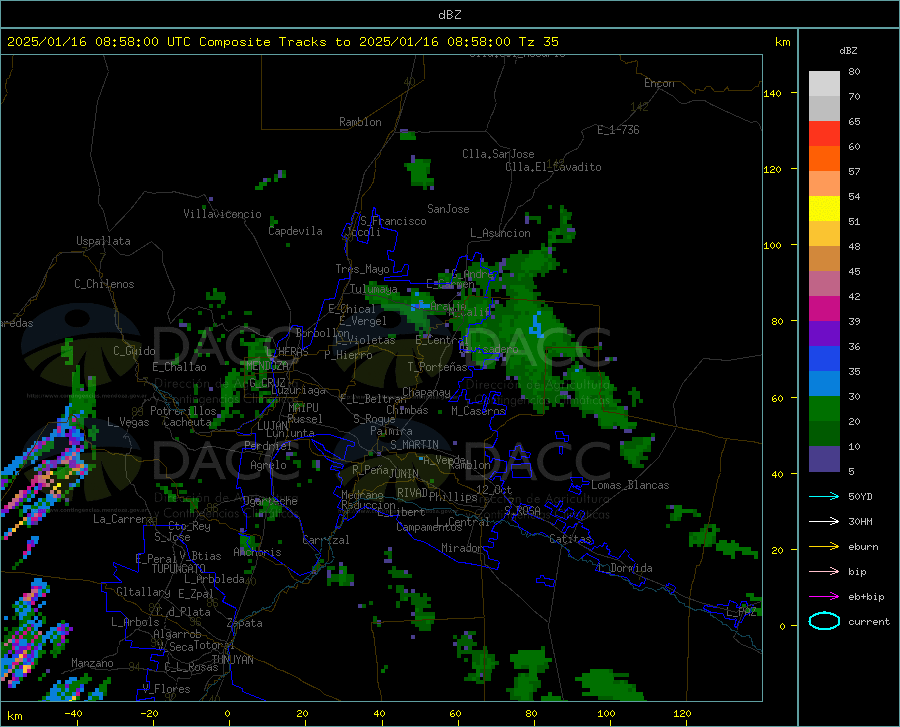Click the RIVAD label
The height and width of the screenshot is (727, 900).
412,493
